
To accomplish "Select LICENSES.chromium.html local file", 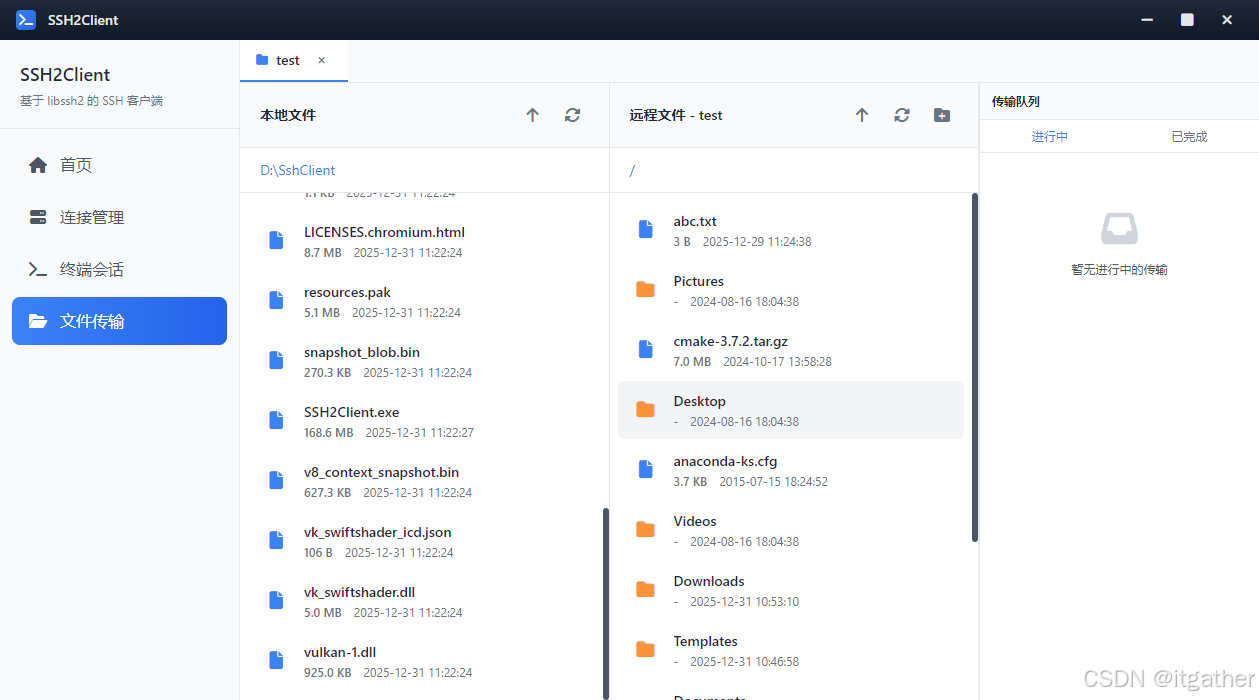I will (424, 241).
